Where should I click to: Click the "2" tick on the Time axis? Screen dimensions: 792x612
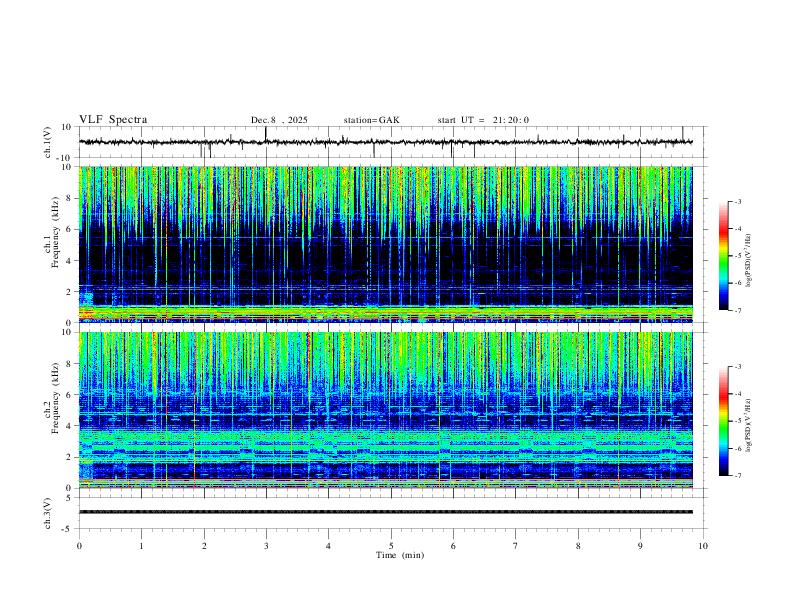(x=204, y=546)
